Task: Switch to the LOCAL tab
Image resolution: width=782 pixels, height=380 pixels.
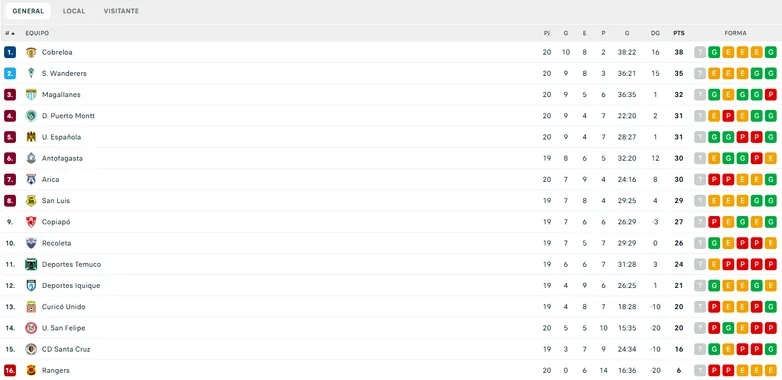Action: 74,11
